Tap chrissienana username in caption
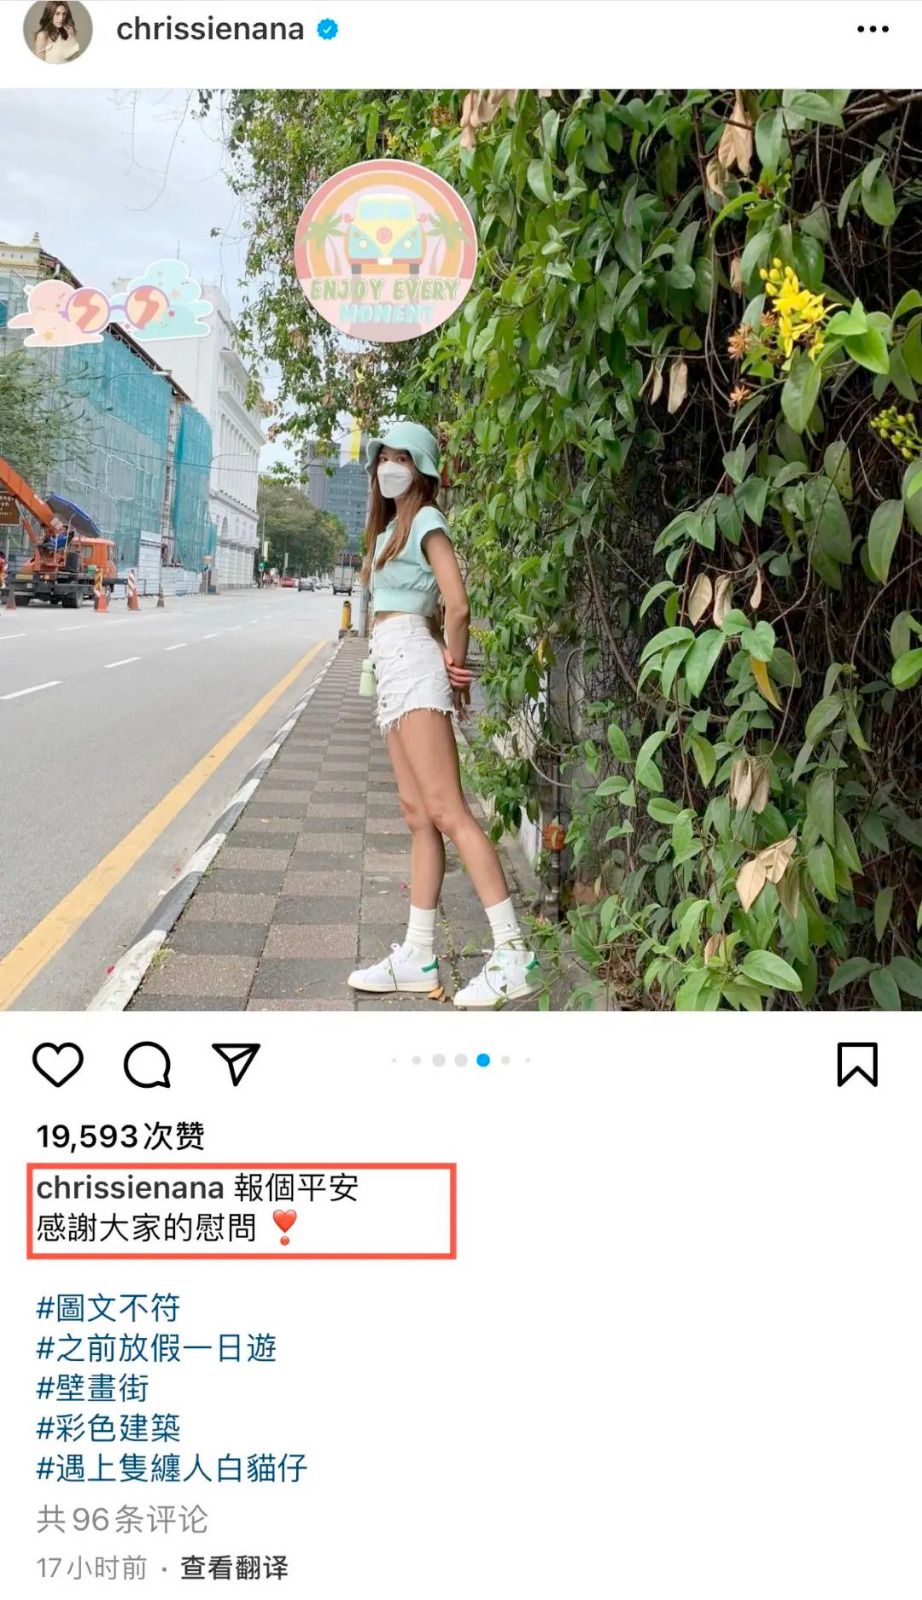 pyautogui.click(x=130, y=1188)
